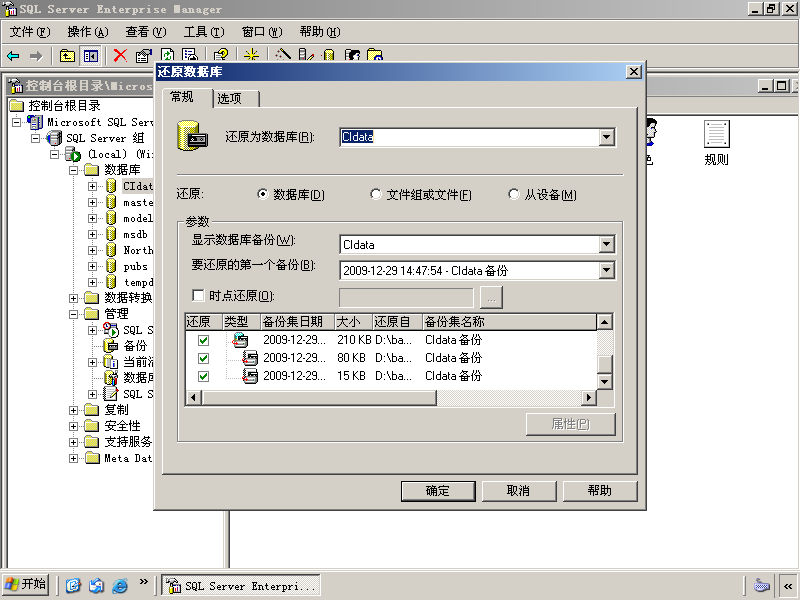Viewport: 800px width, 600px height.
Task: Open the 文件(F) menu
Action: click(30, 32)
